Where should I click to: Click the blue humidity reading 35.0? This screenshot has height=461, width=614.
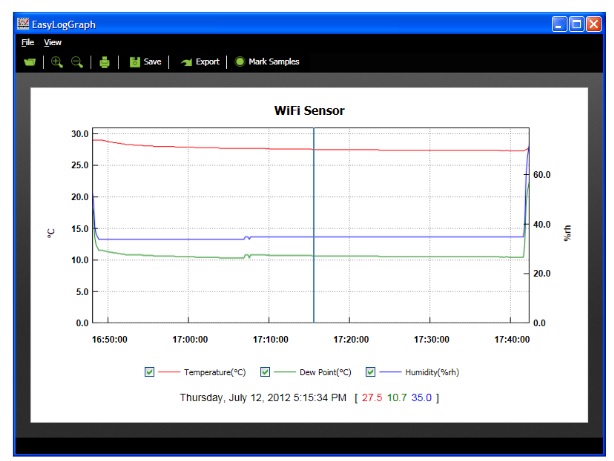click(421, 398)
